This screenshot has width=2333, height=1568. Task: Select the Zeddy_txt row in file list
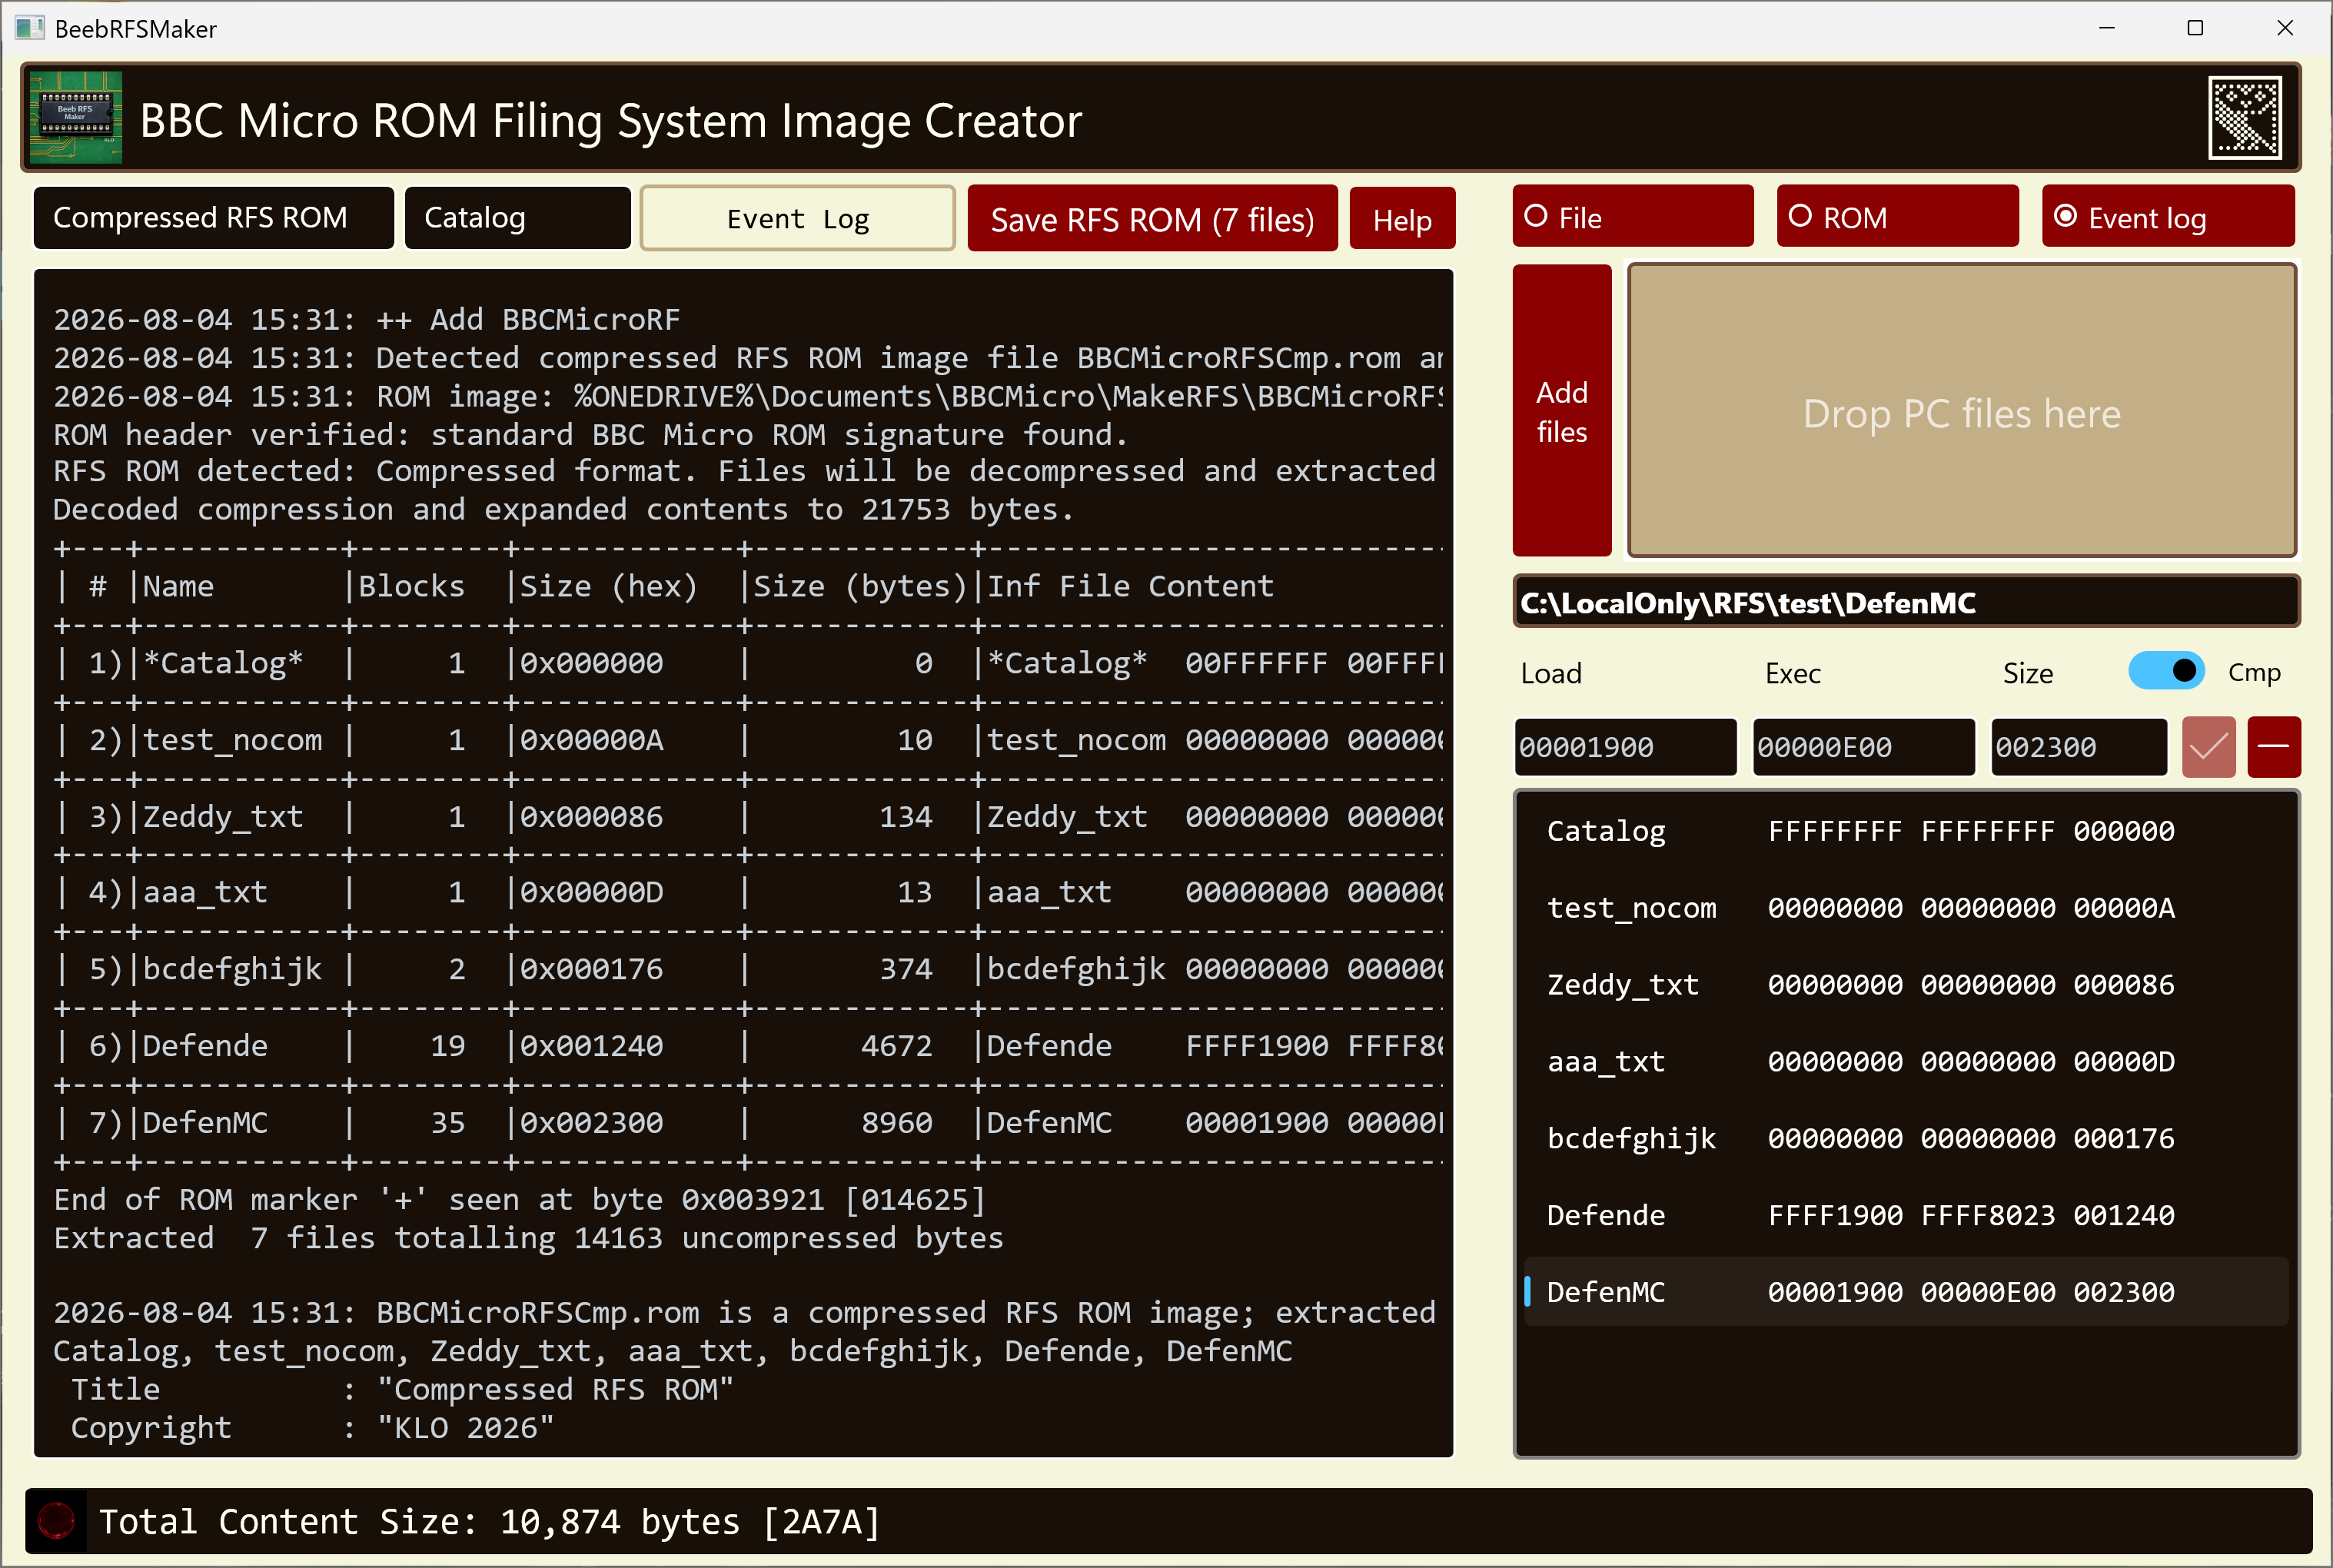(1906, 985)
